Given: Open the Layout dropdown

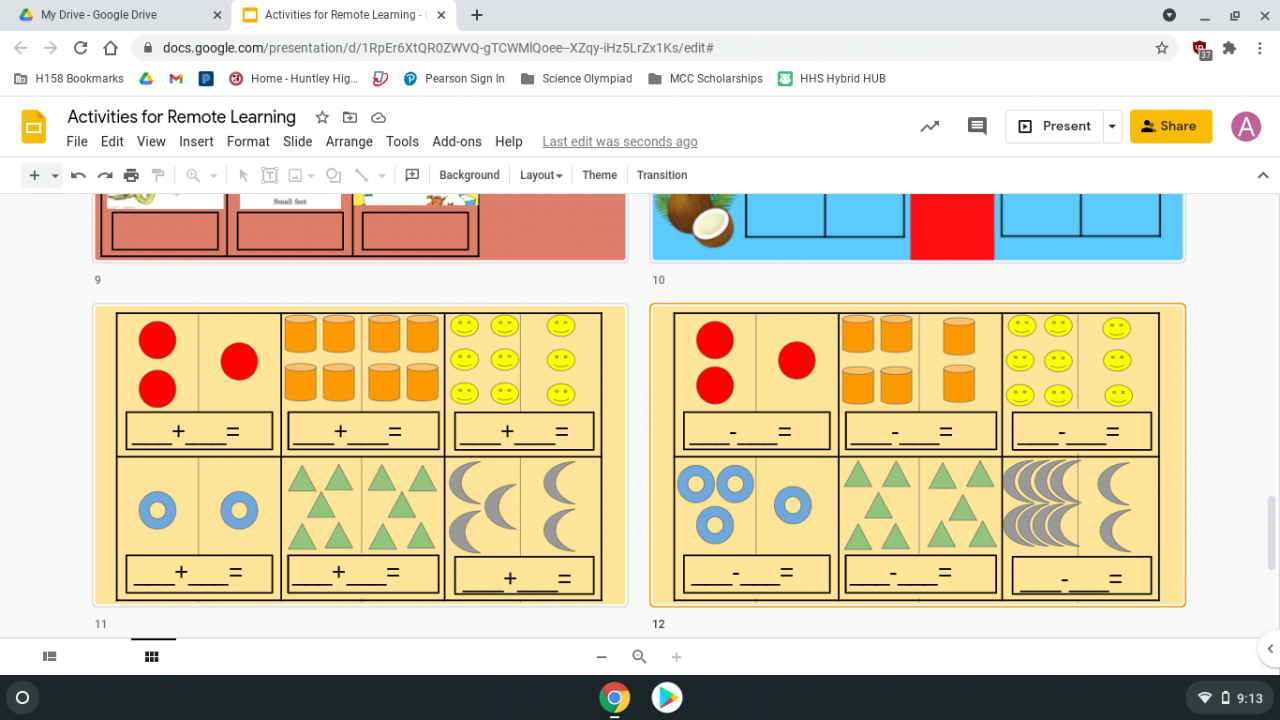Looking at the screenshot, I should pyautogui.click(x=541, y=175).
